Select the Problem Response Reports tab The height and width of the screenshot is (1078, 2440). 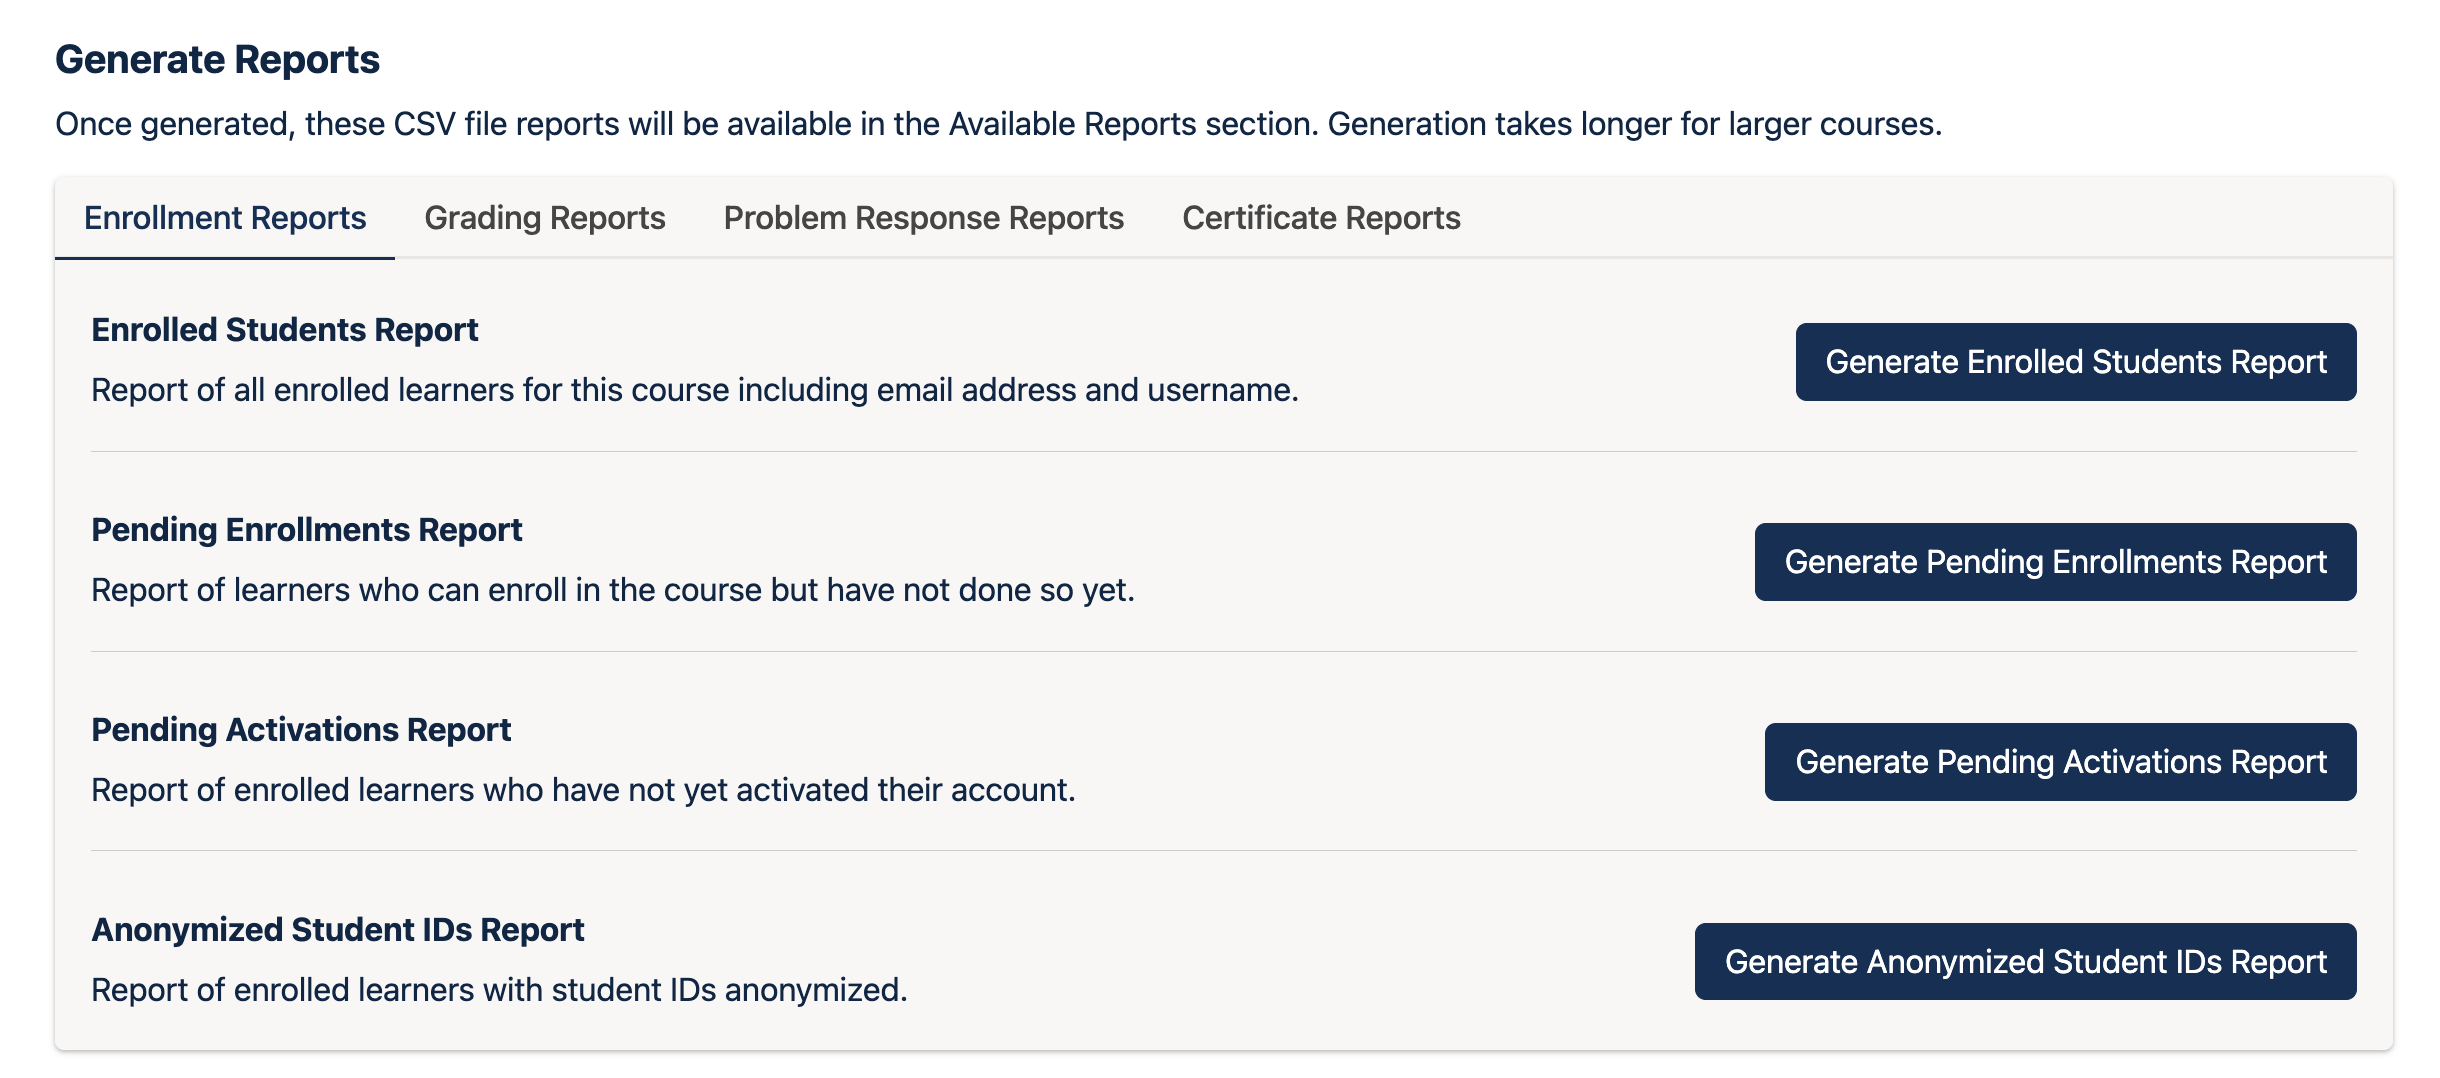924,218
